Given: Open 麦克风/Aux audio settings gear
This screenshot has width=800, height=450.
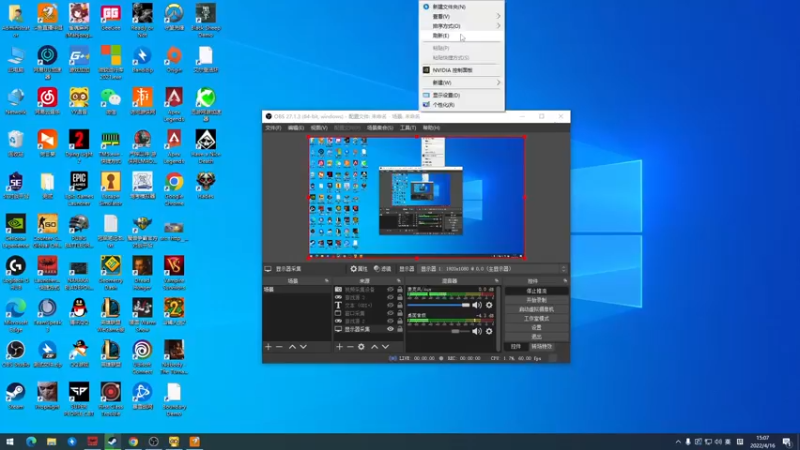Looking at the screenshot, I should click(x=489, y=305).
